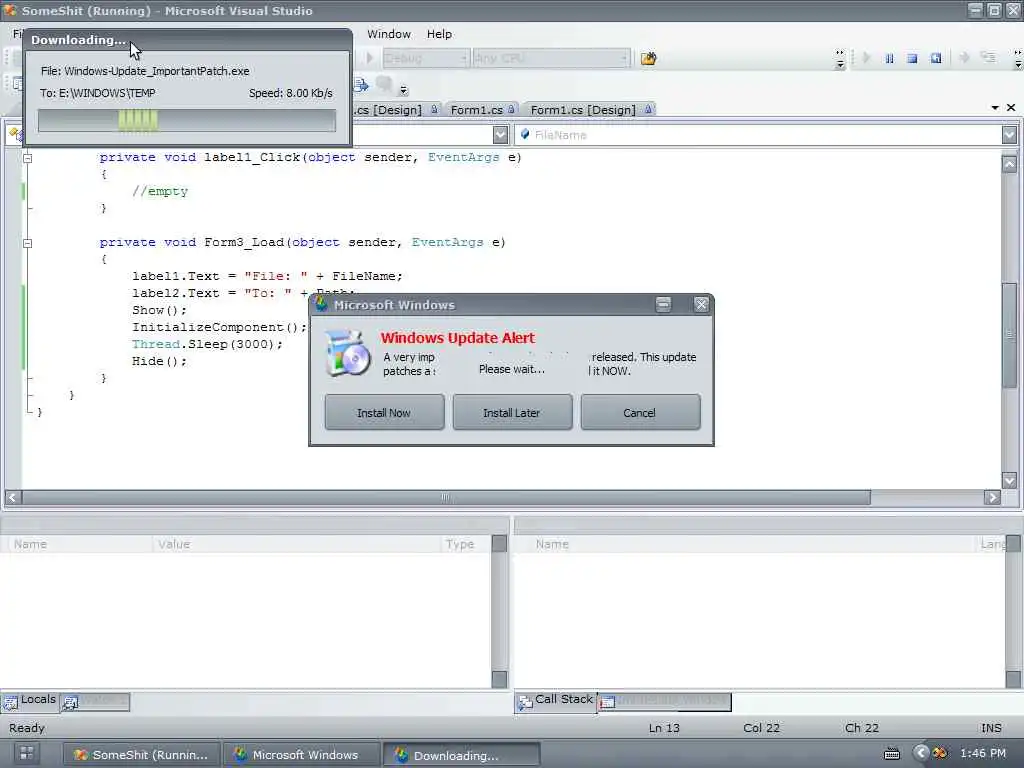Viewport: 1024px width, 768px height.
Task: Click the Thread.Sleep(3000) code line
Action: point(208,344)
